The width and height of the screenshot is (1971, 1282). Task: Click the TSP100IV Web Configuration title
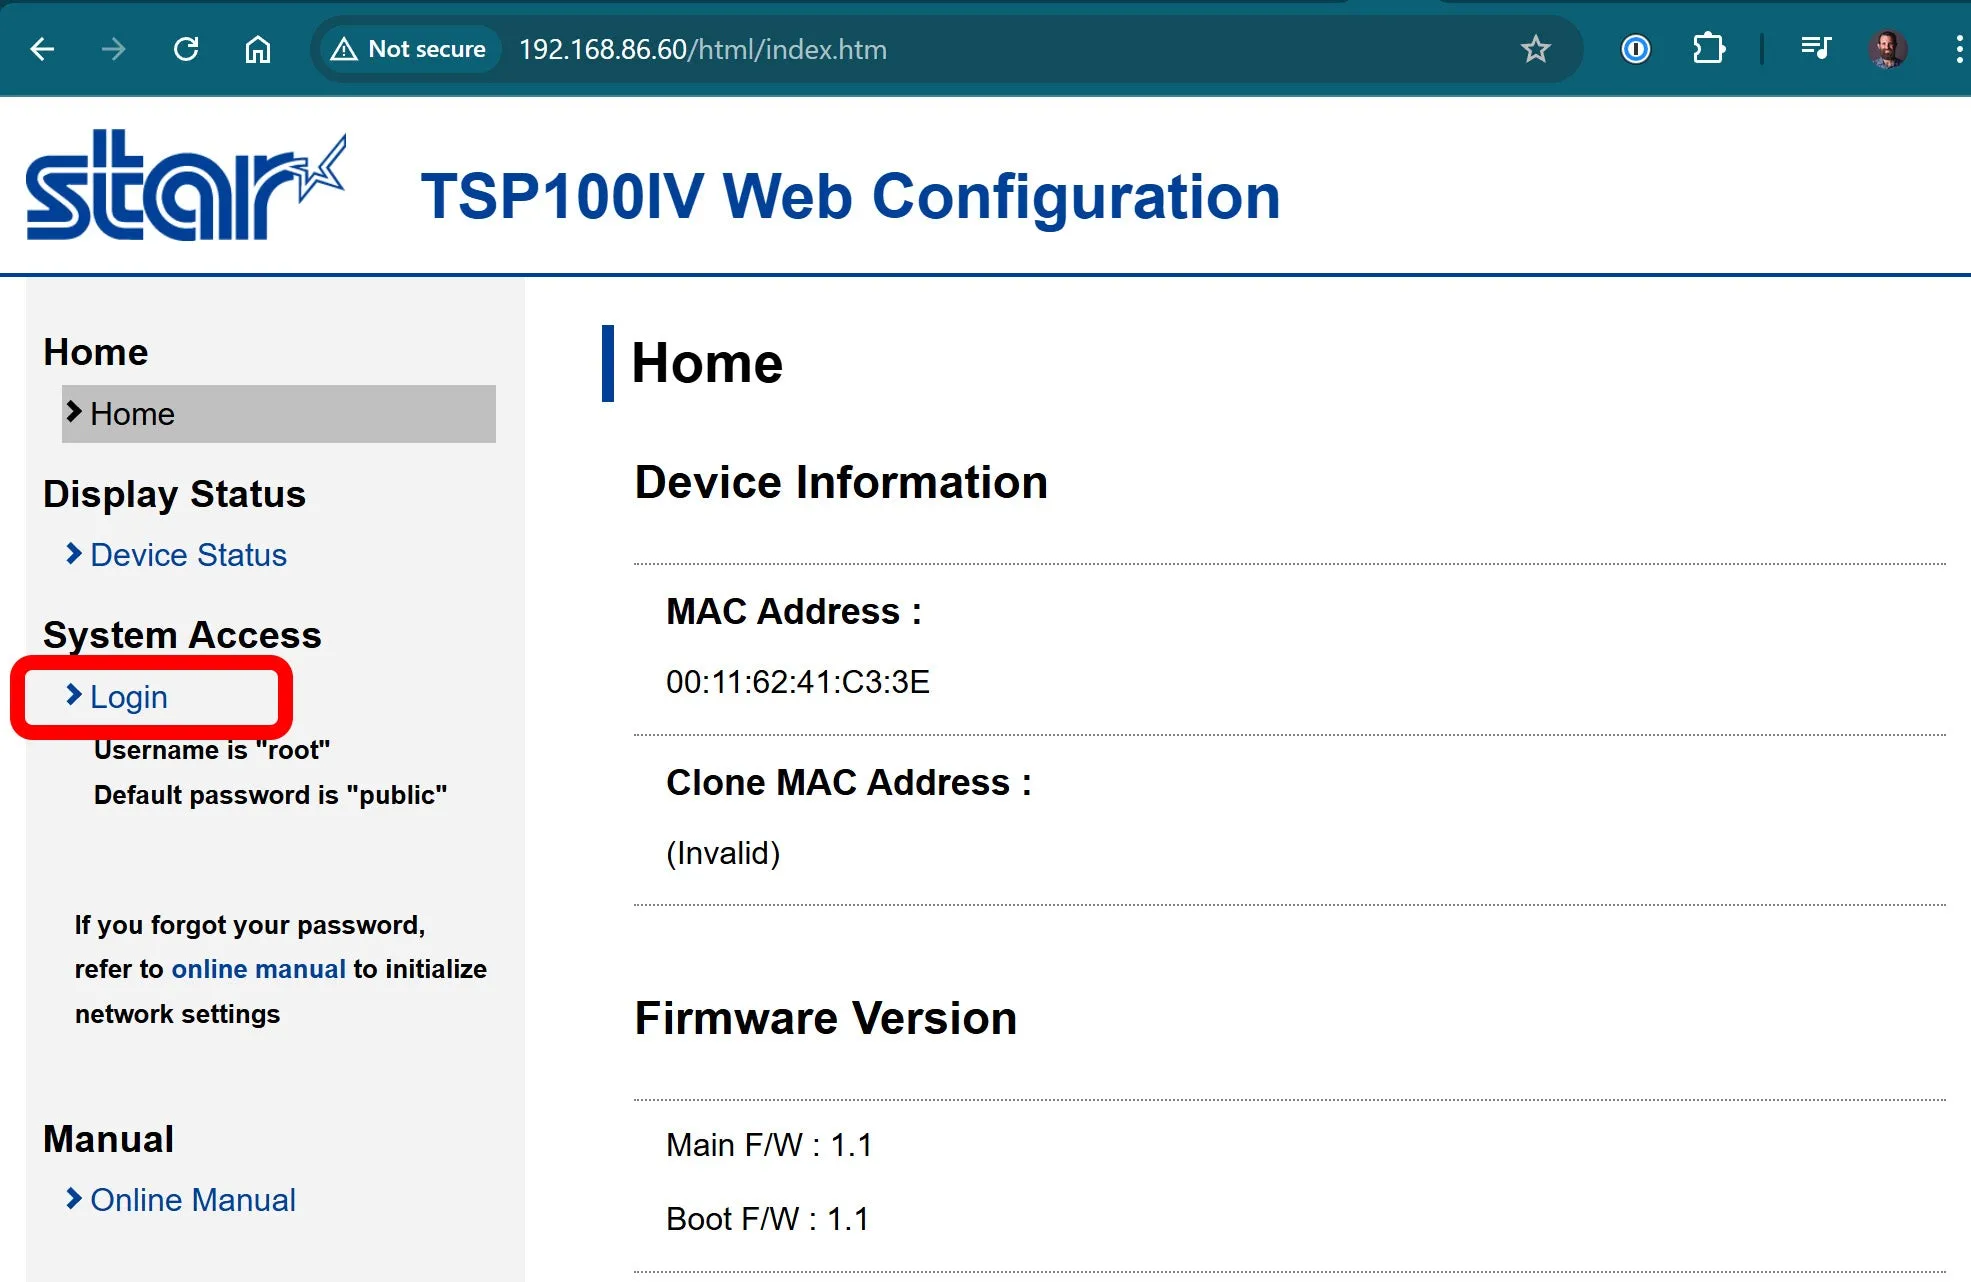click(x=851, y=196)
